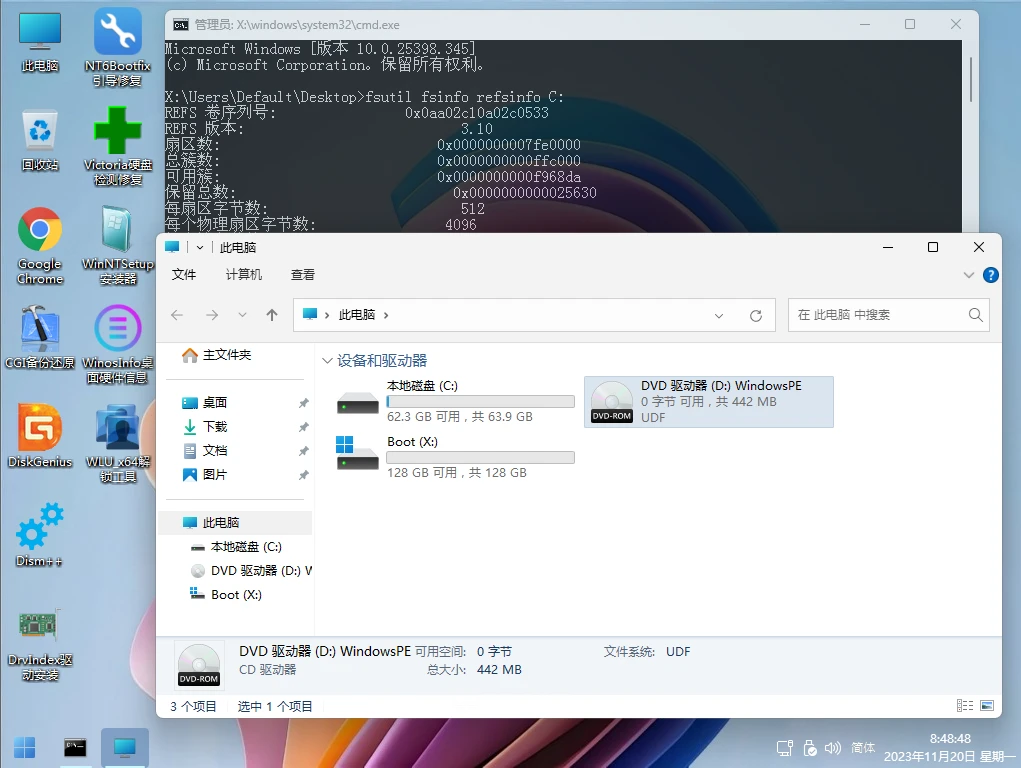Launch WinNTSetup 安装器 desktop icon
Image resolution: width=1021 pixels, height=768 pixels.
point(117,246)
